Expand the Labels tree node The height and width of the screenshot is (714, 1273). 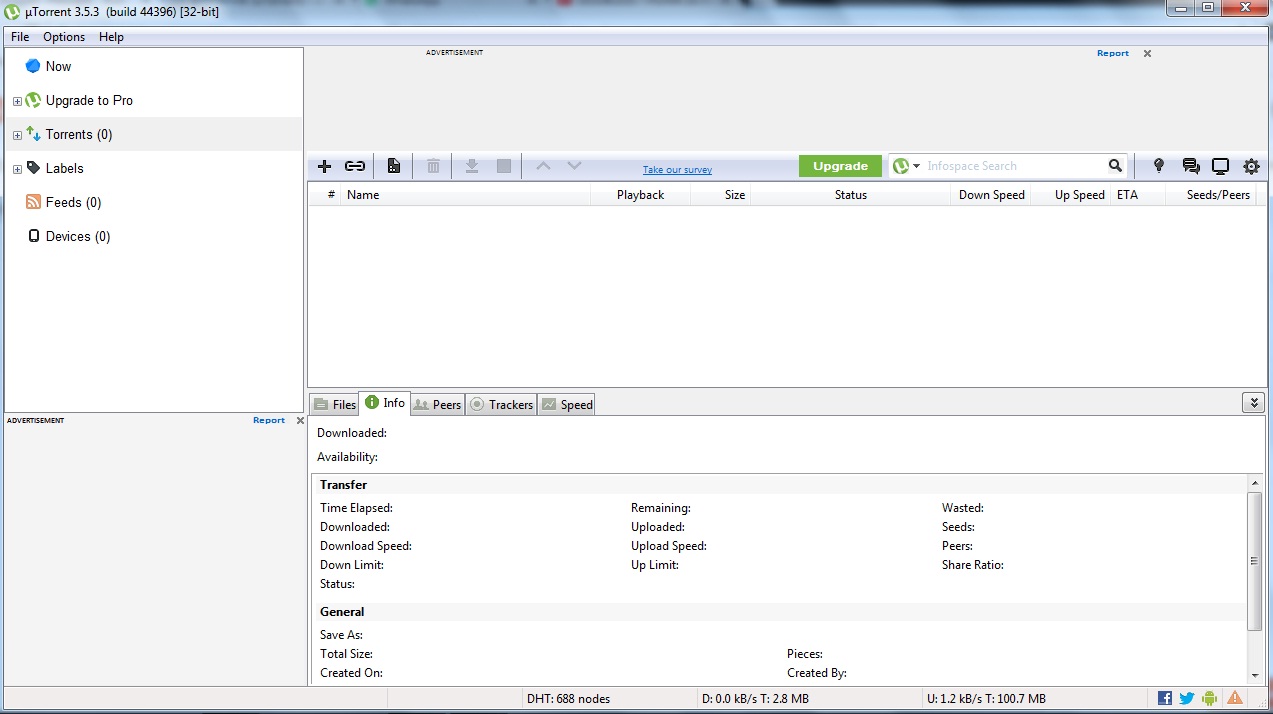(x=17, y=169)
